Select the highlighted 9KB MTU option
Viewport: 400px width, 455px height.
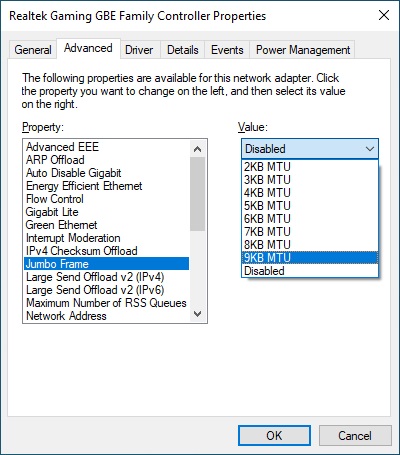(310, 258)
